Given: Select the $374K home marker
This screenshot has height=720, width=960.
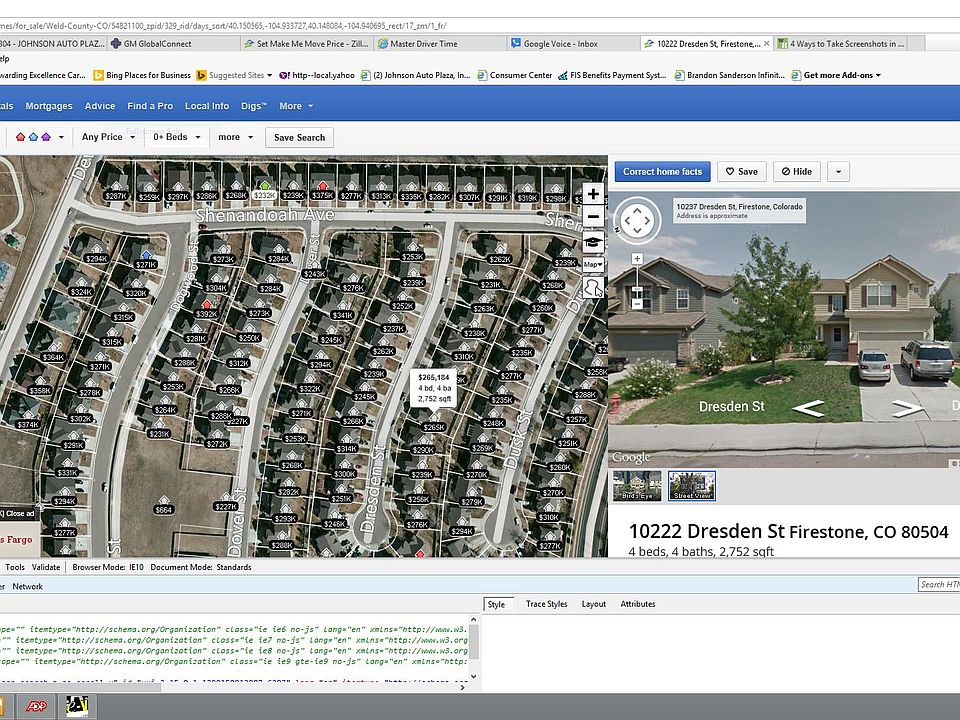Looking at the screenshot, I should click(x=28, y=421).
